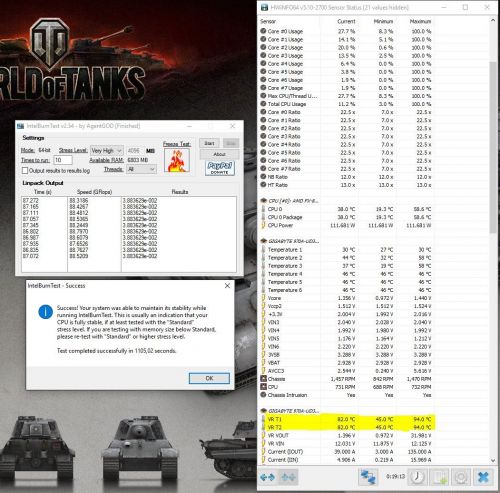Click the '88.5209' speed value
Screen dimensions: 500x493
[x=79, y=256]
